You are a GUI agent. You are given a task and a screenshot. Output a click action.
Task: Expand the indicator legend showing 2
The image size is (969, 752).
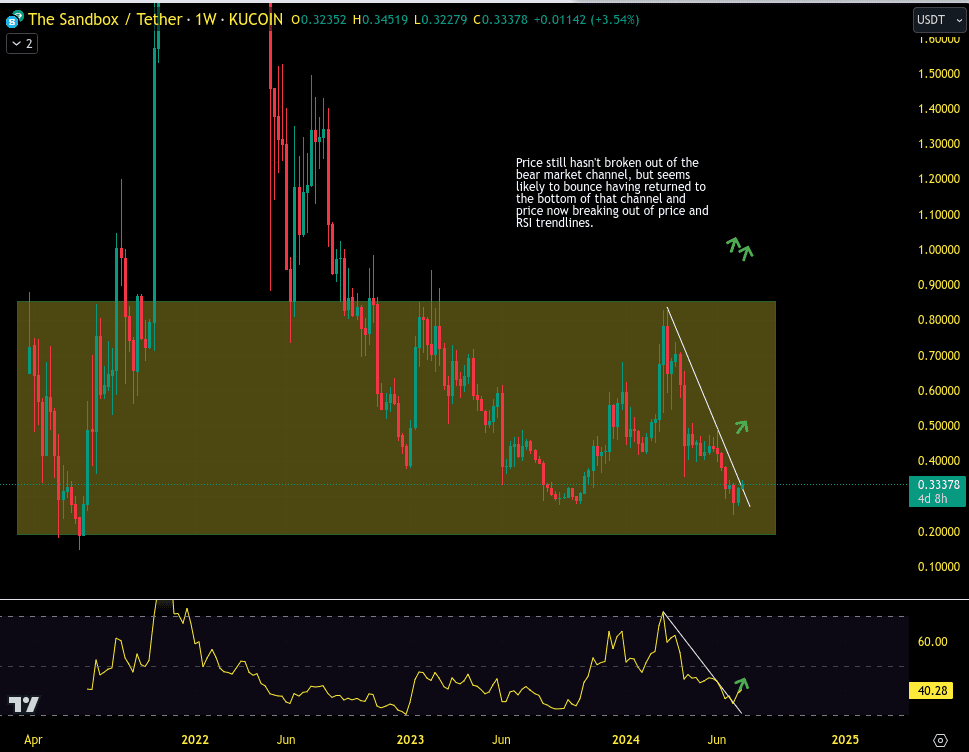point(22,44)
